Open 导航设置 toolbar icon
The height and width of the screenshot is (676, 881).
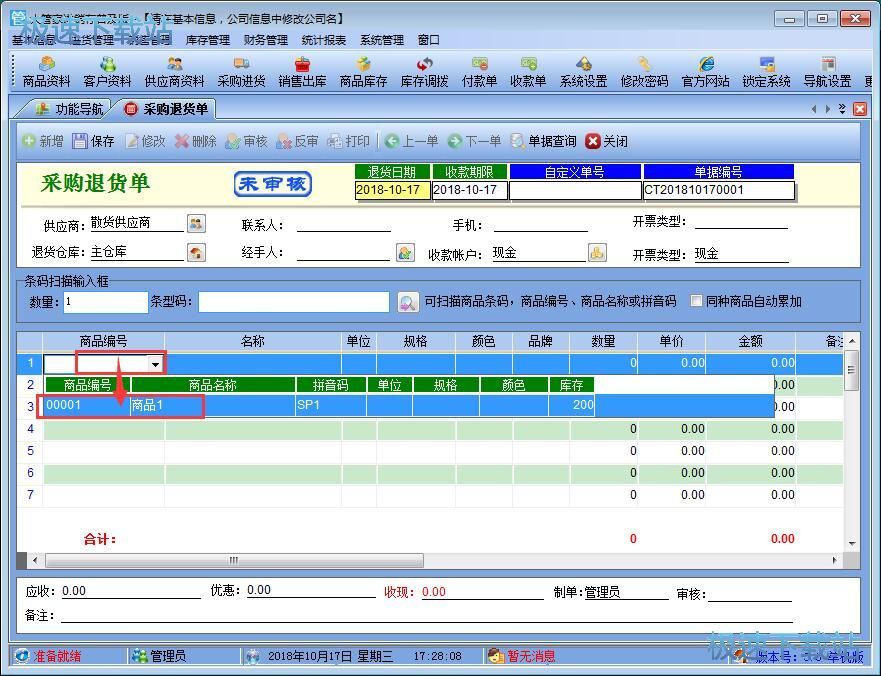pos(827,72)
